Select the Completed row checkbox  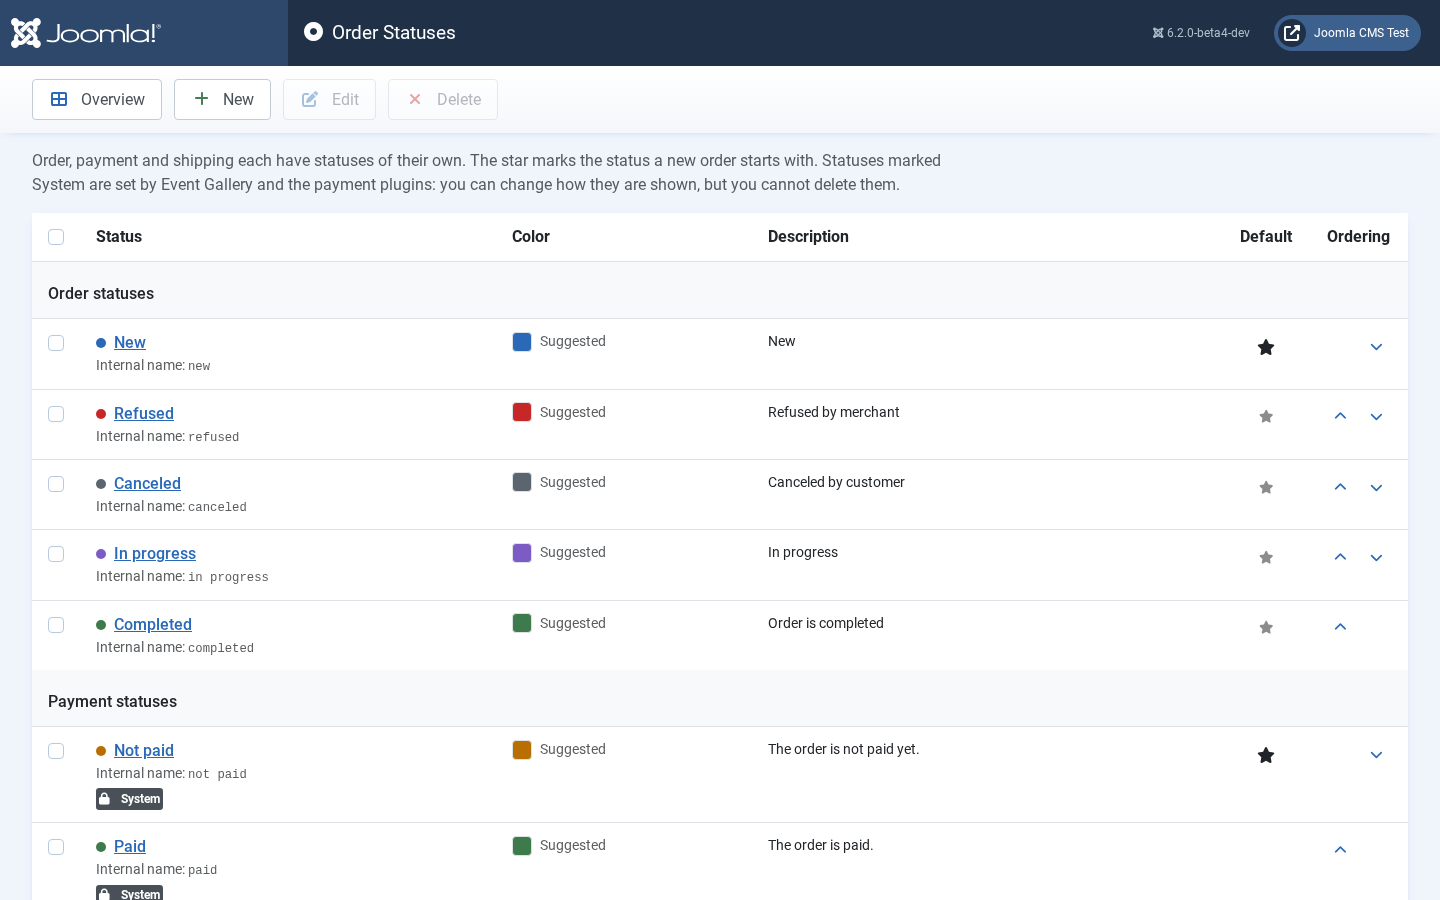pos(56,625)
